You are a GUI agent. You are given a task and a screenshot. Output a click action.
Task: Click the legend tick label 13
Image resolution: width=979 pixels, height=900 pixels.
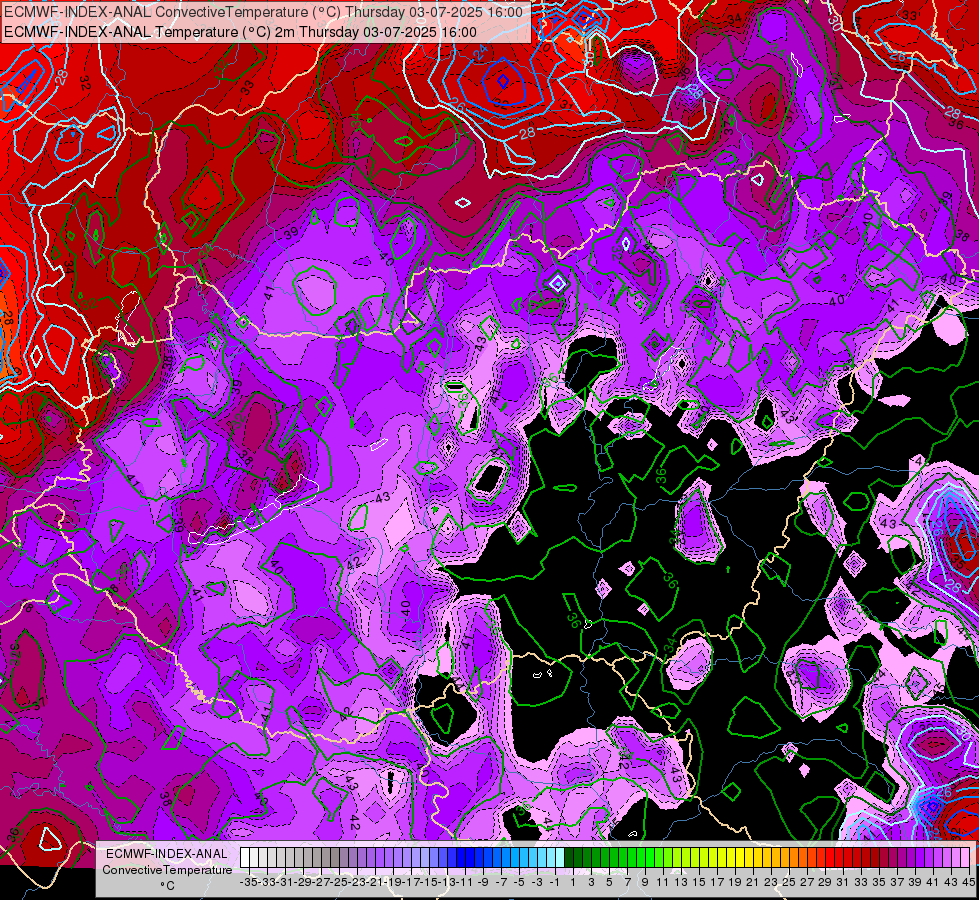pos(681,882)
